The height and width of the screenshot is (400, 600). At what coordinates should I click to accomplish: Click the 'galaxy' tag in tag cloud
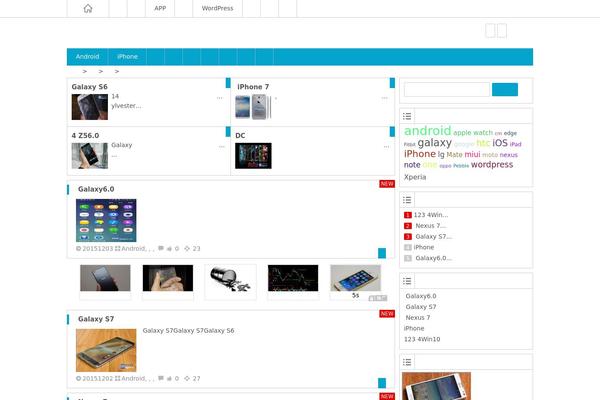(435, 143)
